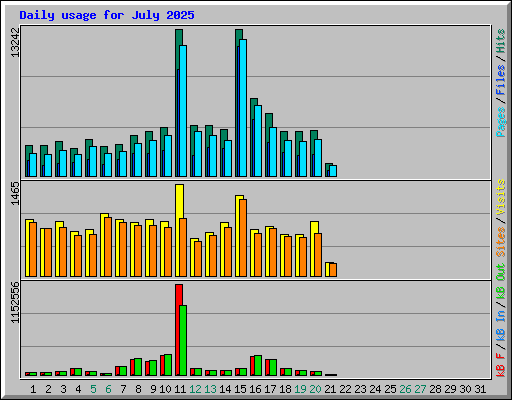
Task: Click day 11 on the x-axis
Action: tap(180, 389)
